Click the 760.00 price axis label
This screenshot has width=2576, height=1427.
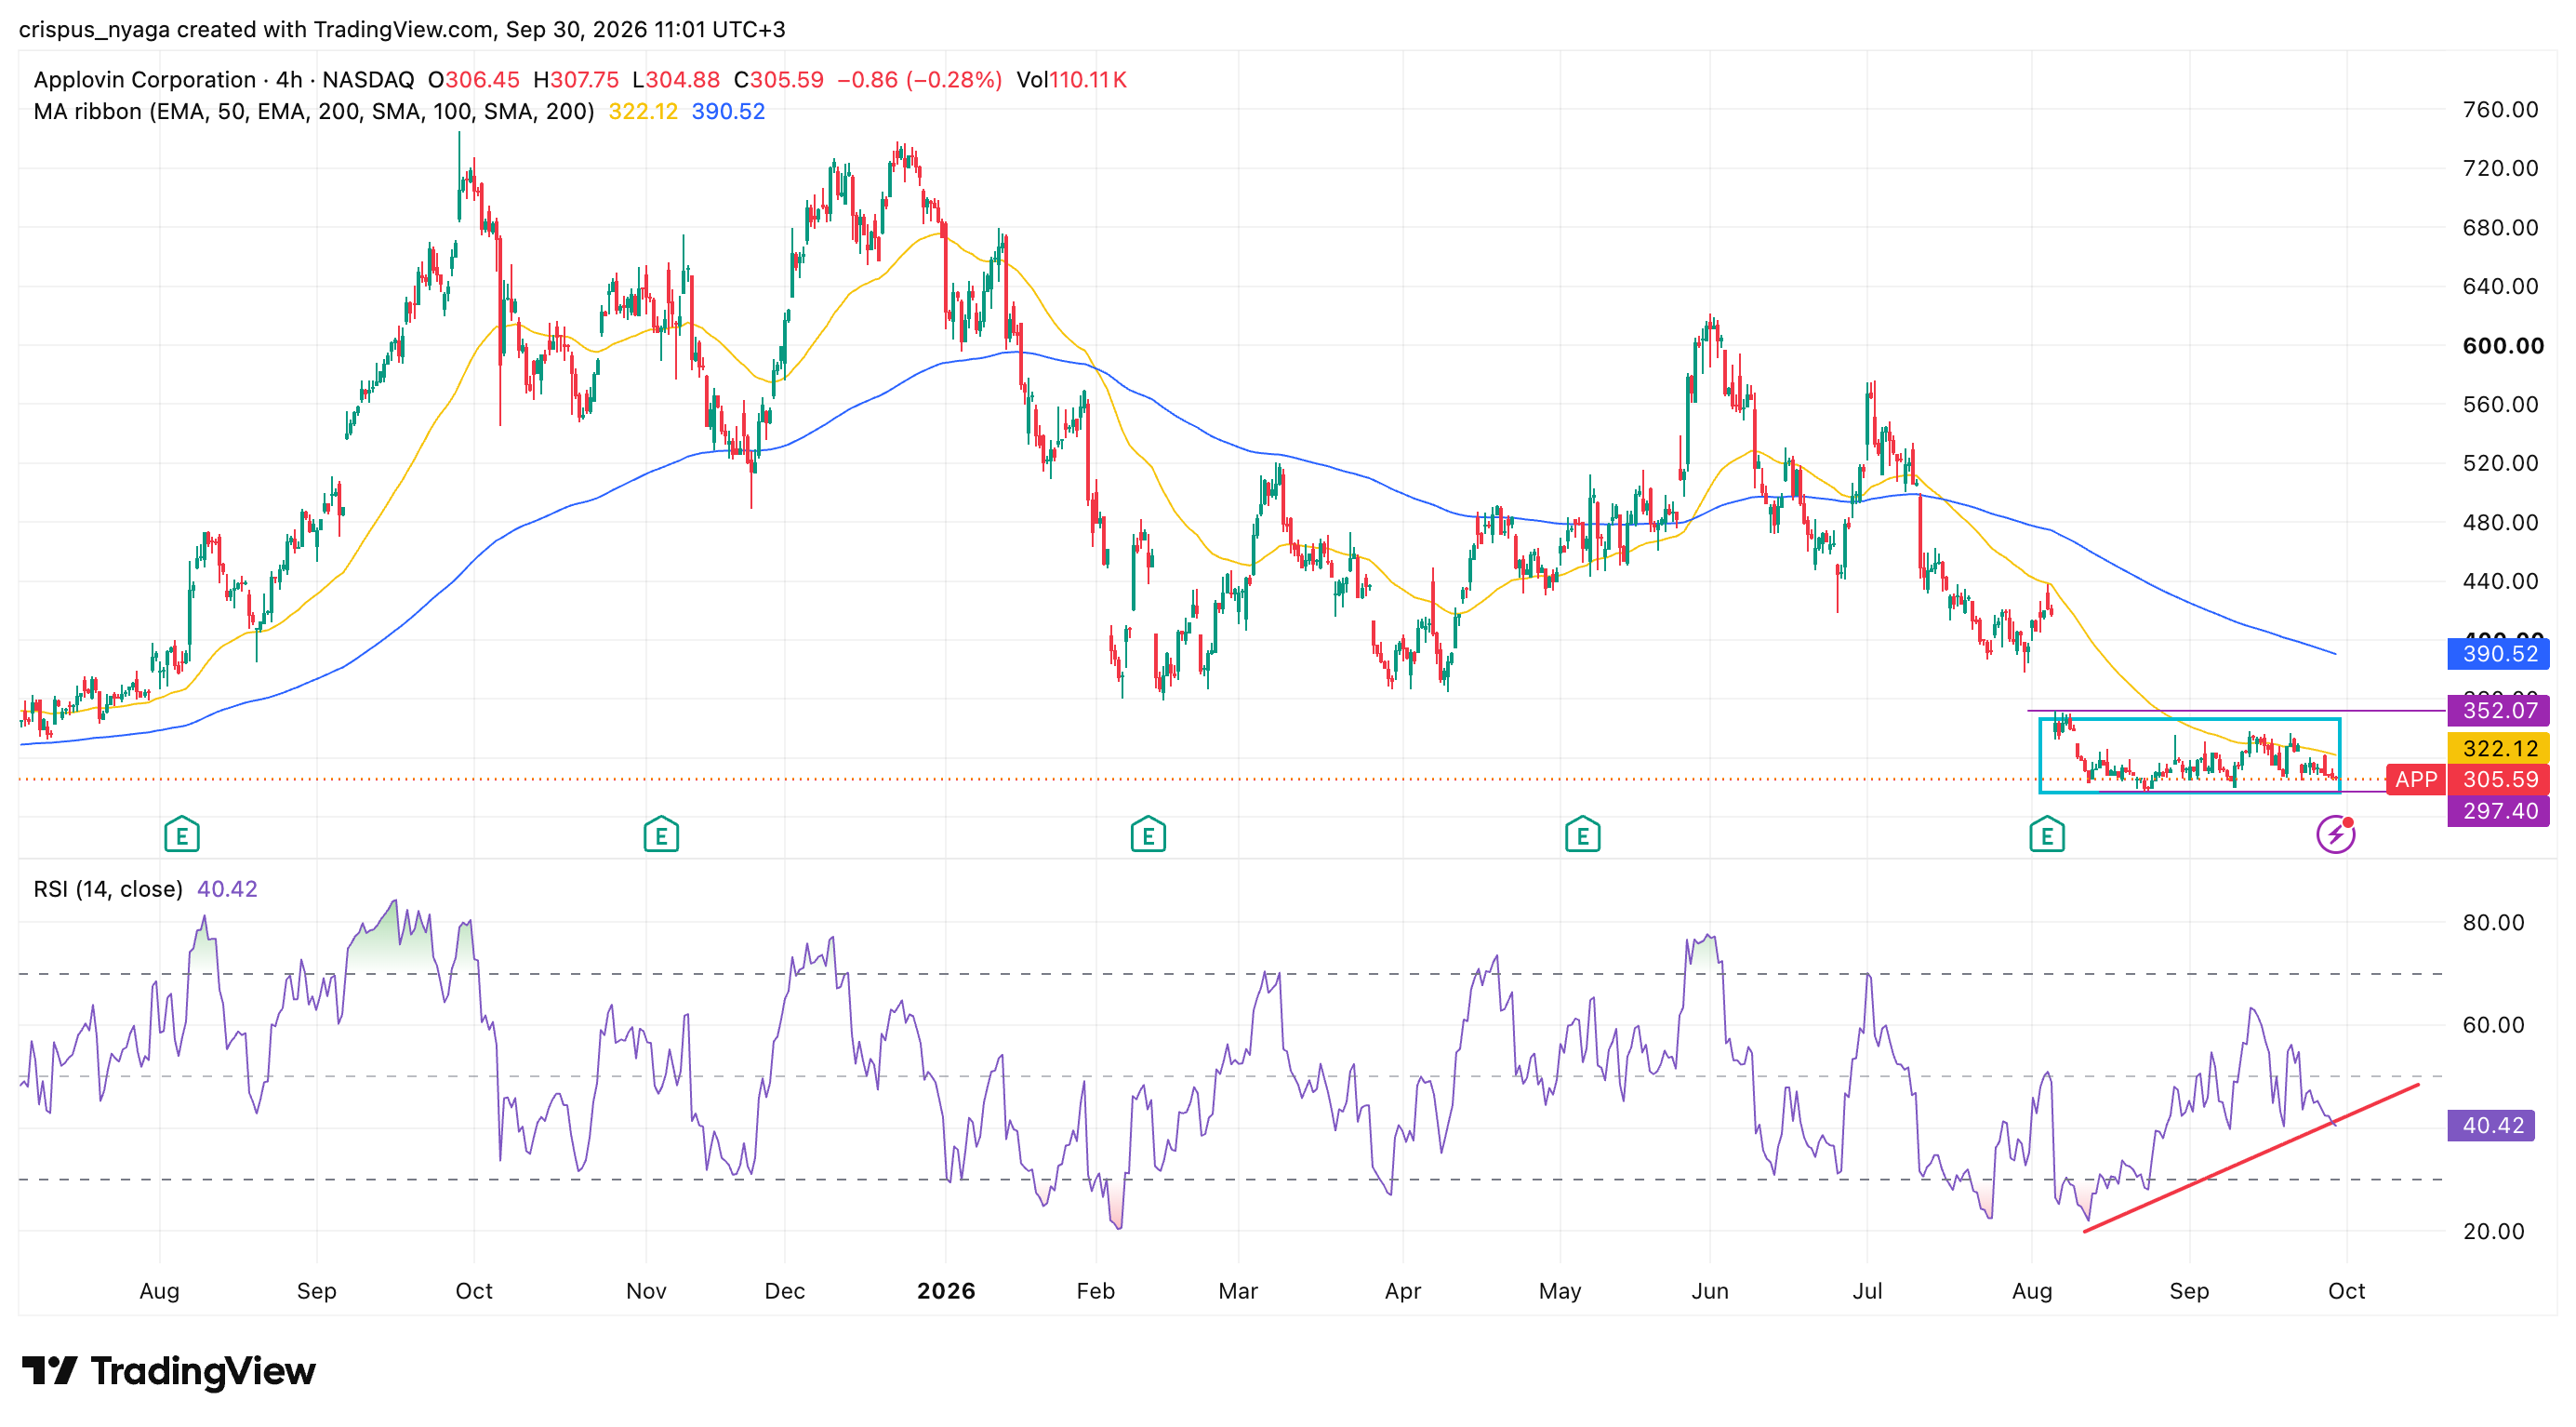pyautogui.click(x=2500, y=110)
